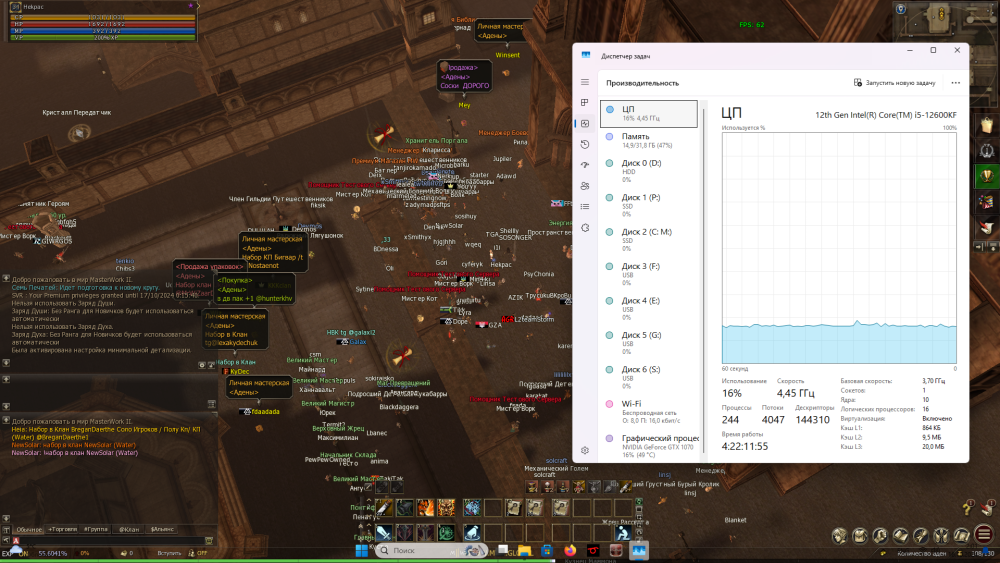Image resolution: width=1000 pixels, height=563 pixels.
Task: Select Диск 1 (P:) performance item
Action: pyautogui.click(x=649, y=205)
